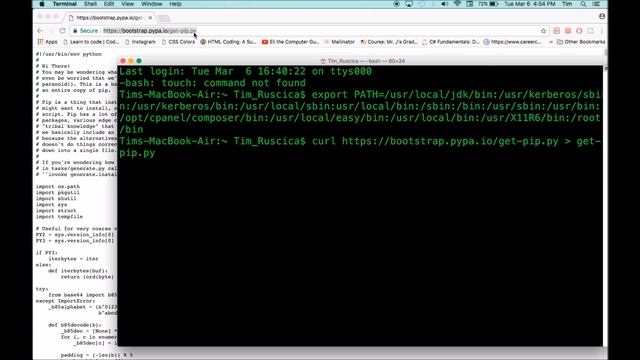Open the Chrome three-dot menu
The height and width of the screenshot is (360, 640).
tap(602, 31)
